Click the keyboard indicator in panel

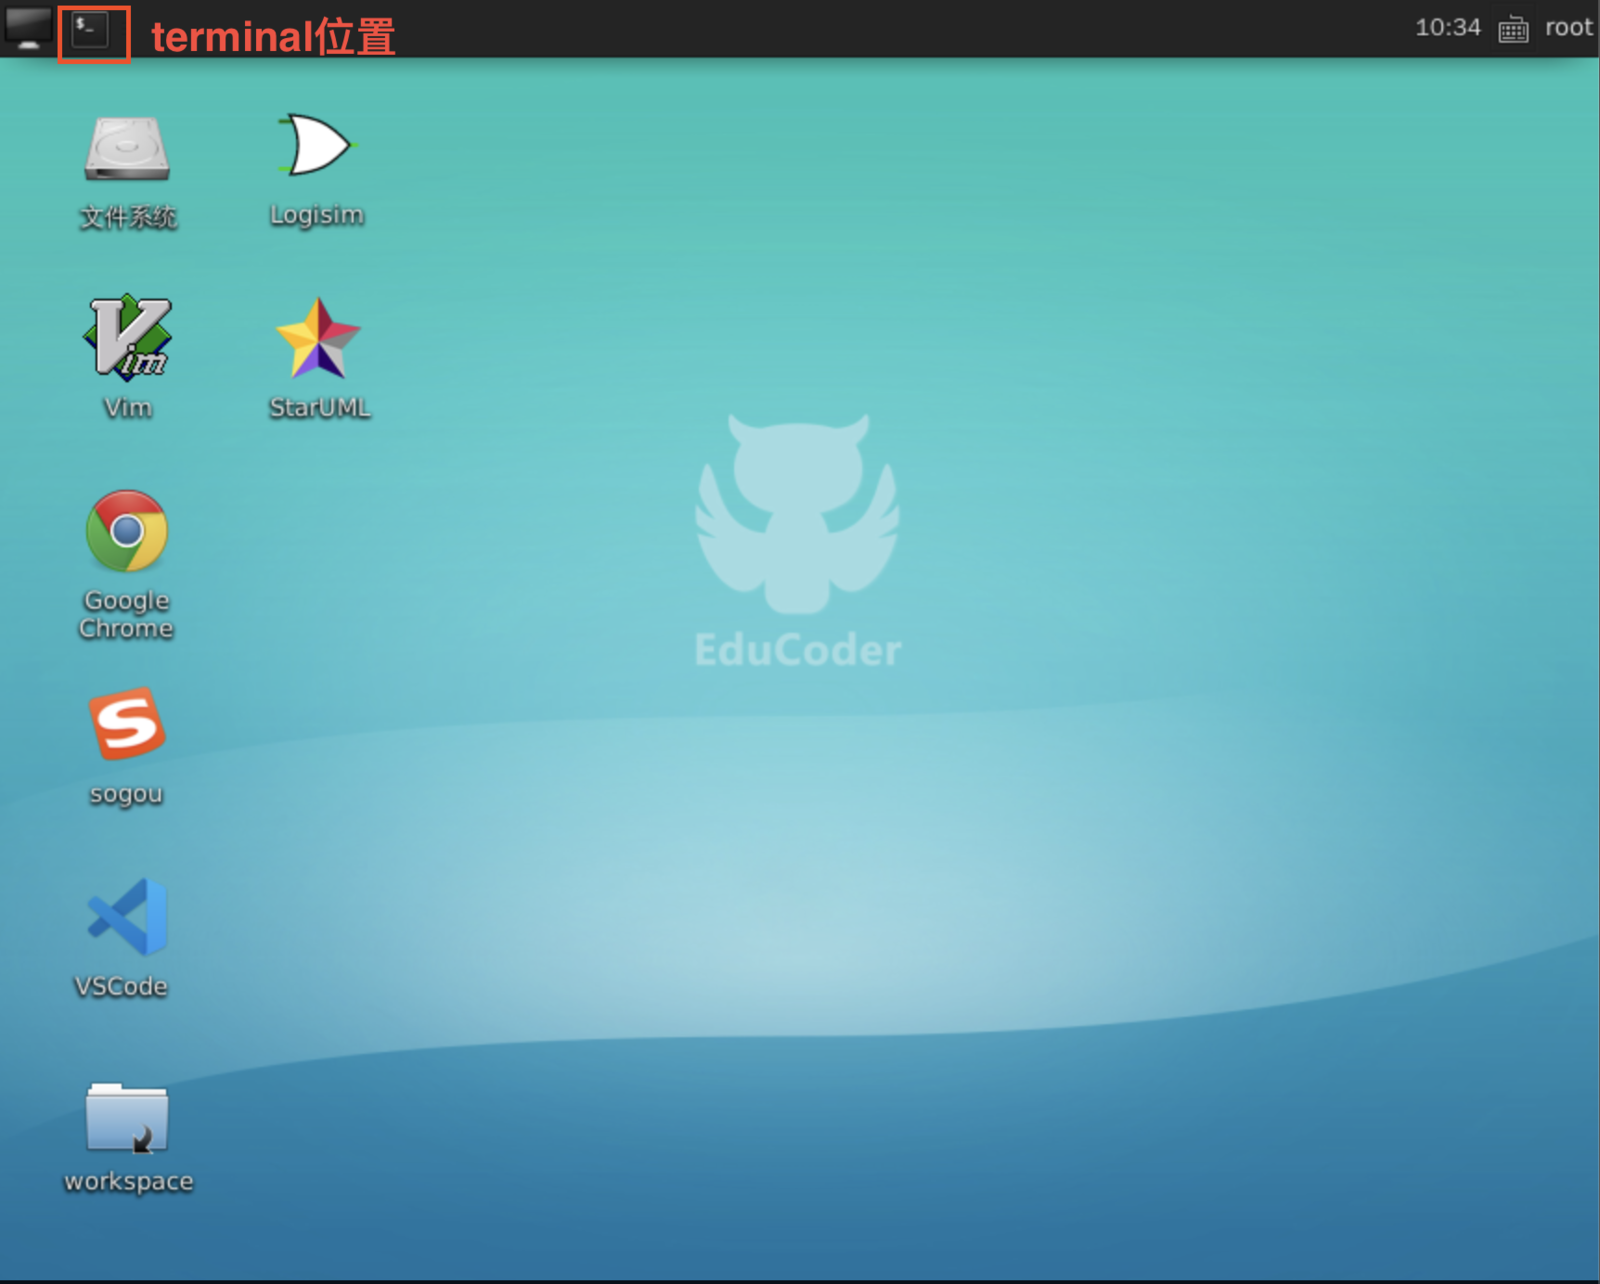(x=1513, y=29)
